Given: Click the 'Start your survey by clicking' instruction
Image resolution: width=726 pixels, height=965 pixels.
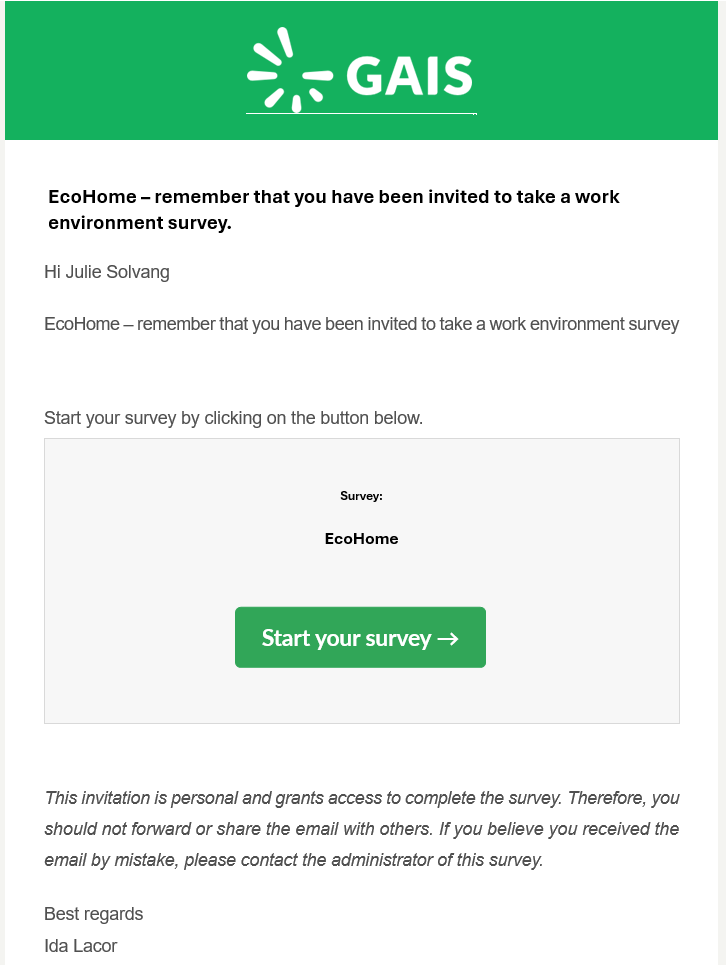Looking at the screenshot, I should 233,418.
